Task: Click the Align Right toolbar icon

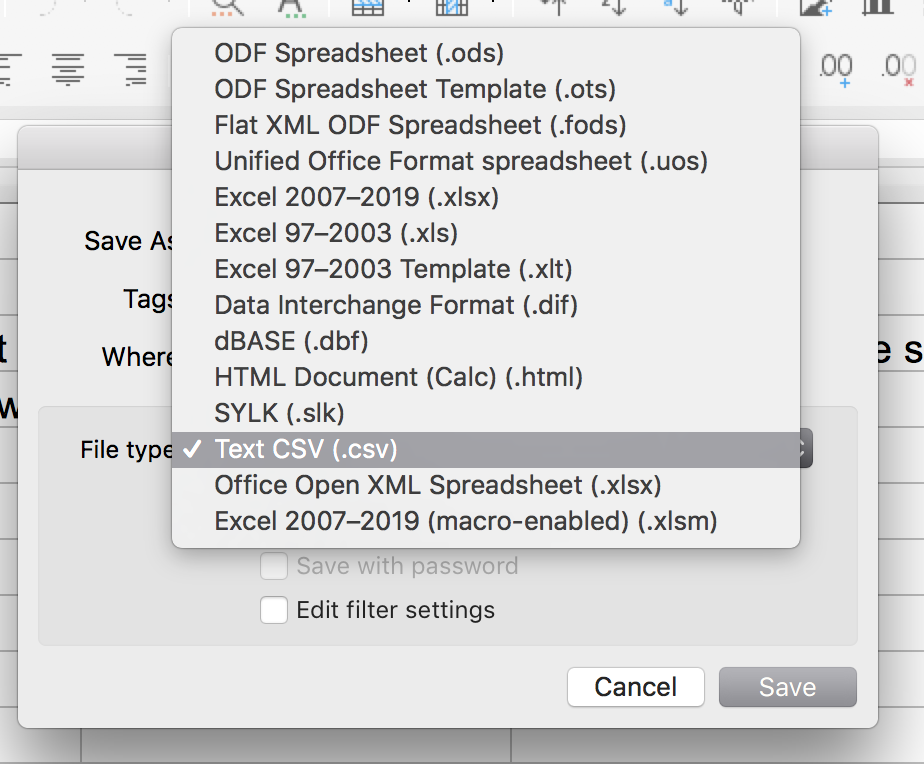Action: pyautogui.click(x=131, y=69)
